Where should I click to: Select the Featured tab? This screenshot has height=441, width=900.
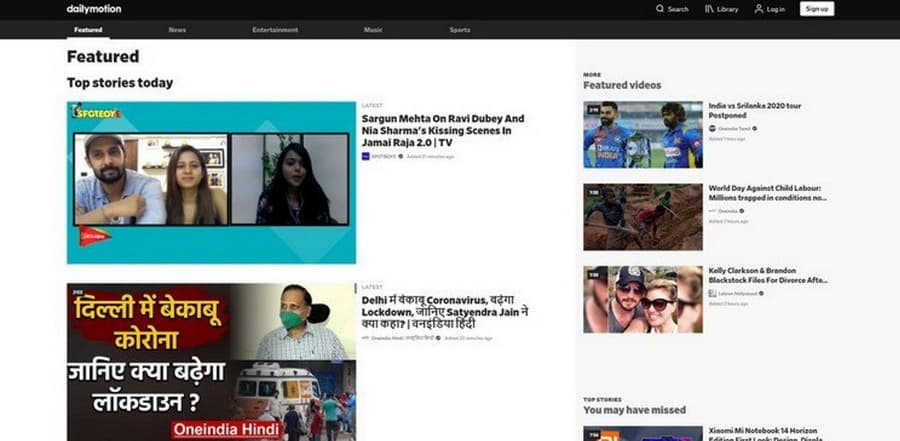point(88,30)
